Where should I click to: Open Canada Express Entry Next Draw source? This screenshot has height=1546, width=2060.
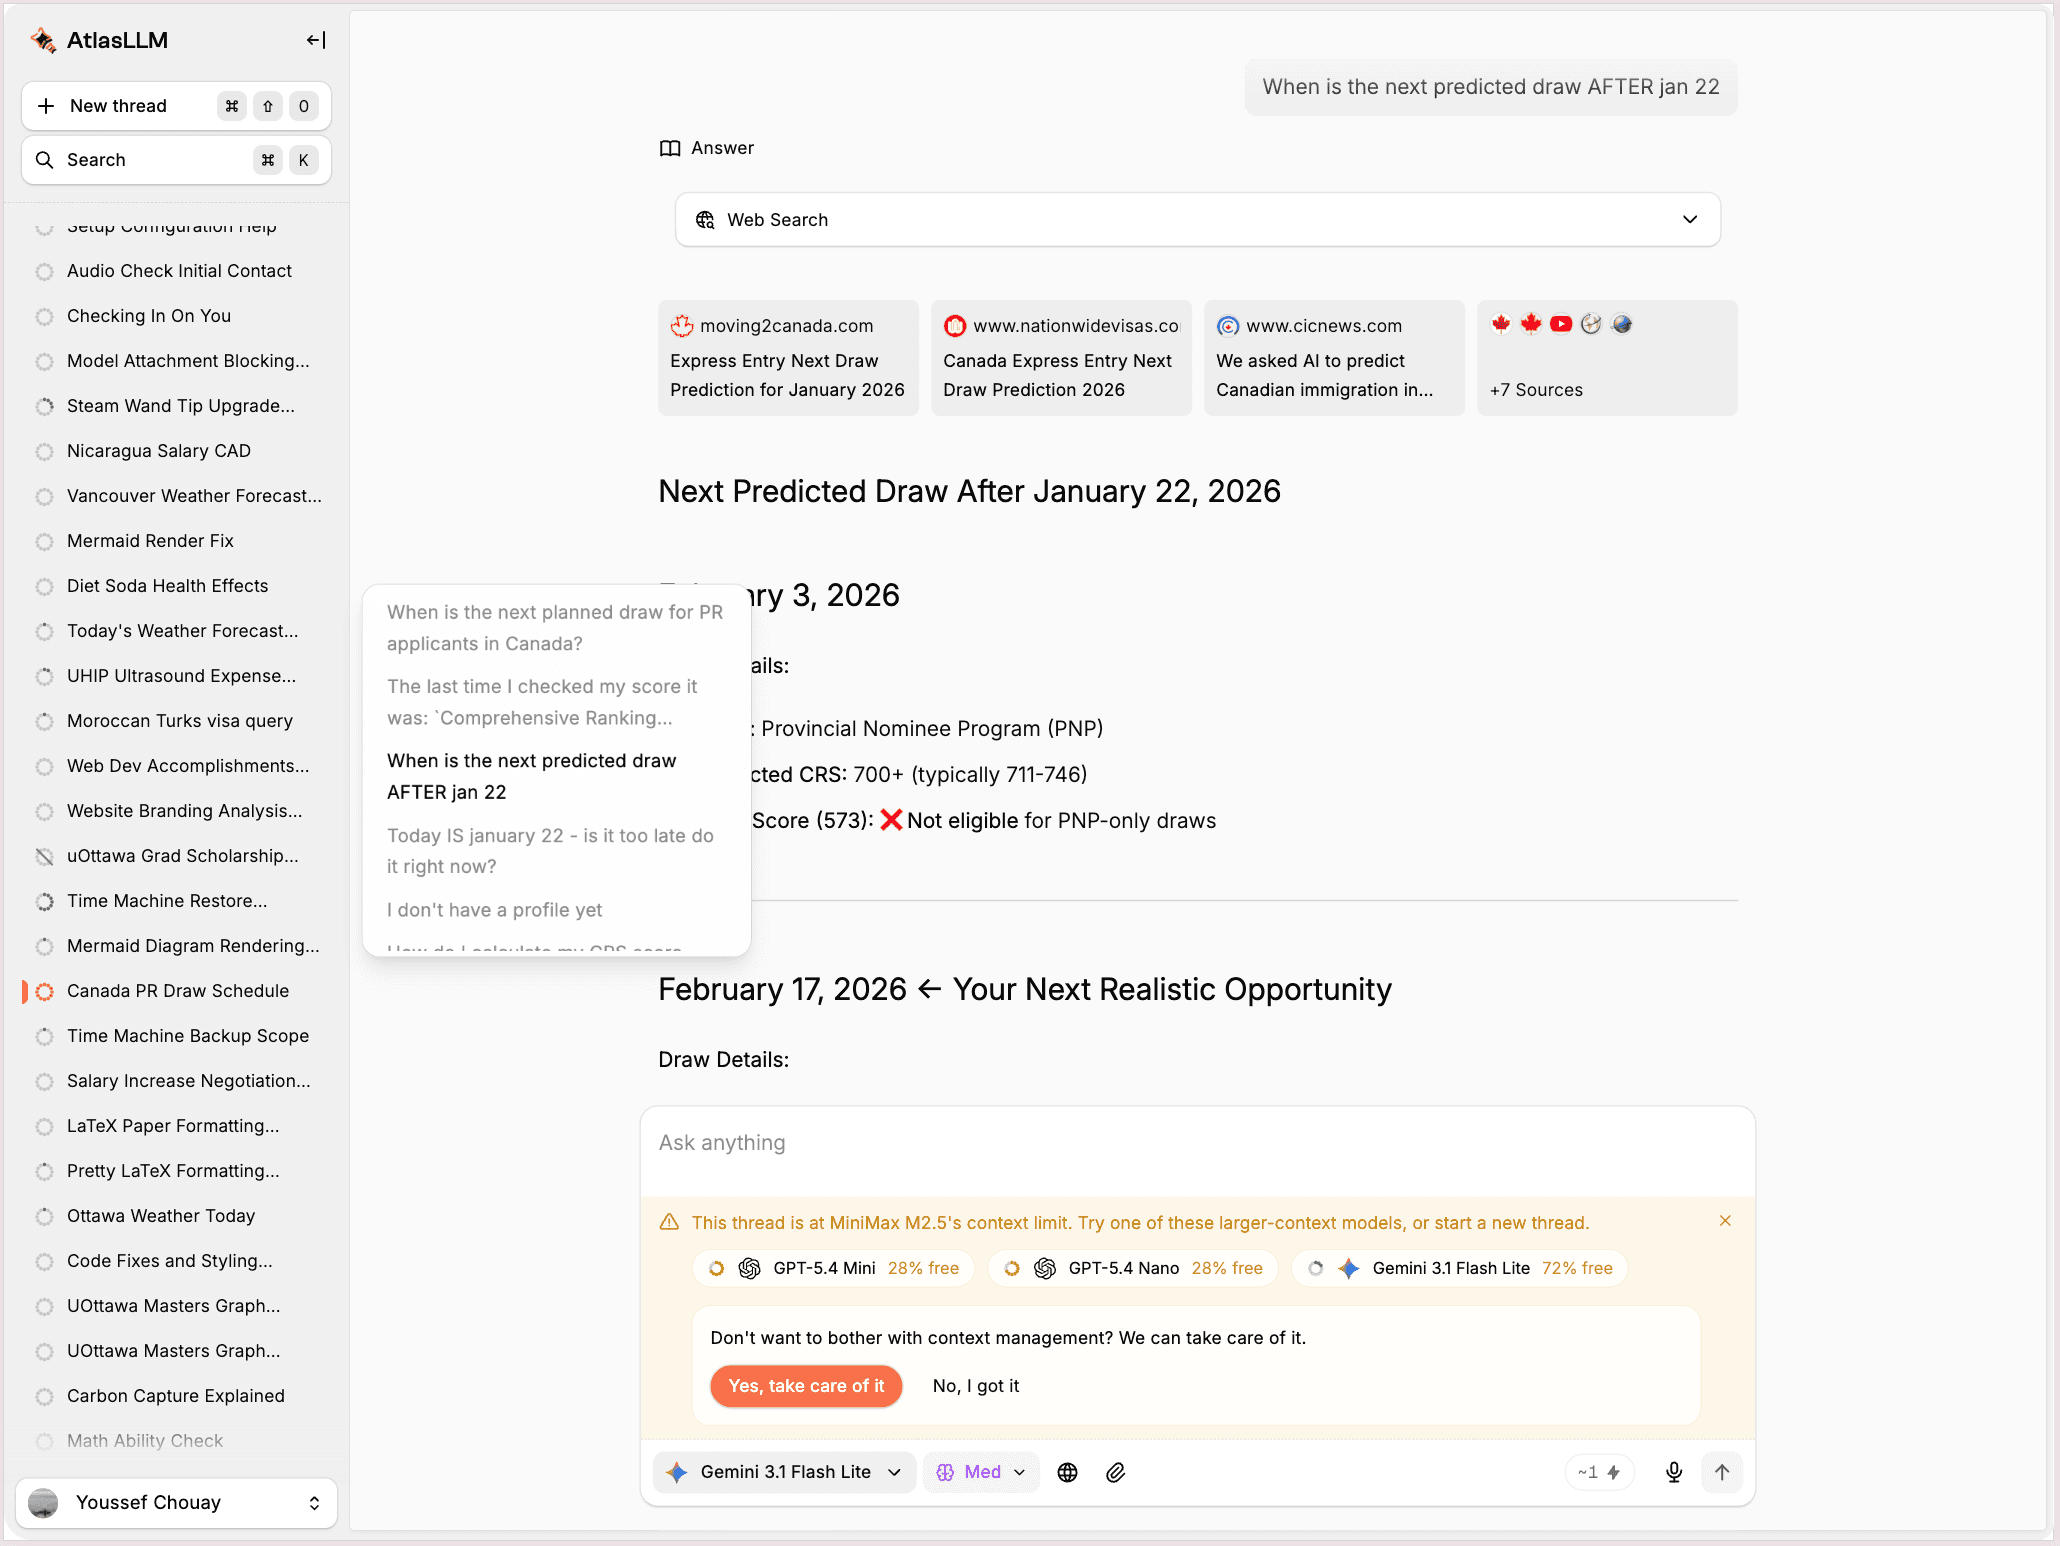click(1061, 358)
